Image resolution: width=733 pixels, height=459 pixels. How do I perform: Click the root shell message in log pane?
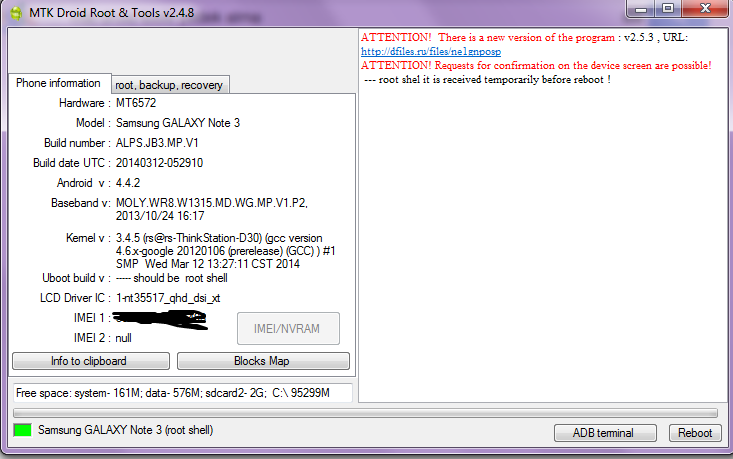coord(487,80)
